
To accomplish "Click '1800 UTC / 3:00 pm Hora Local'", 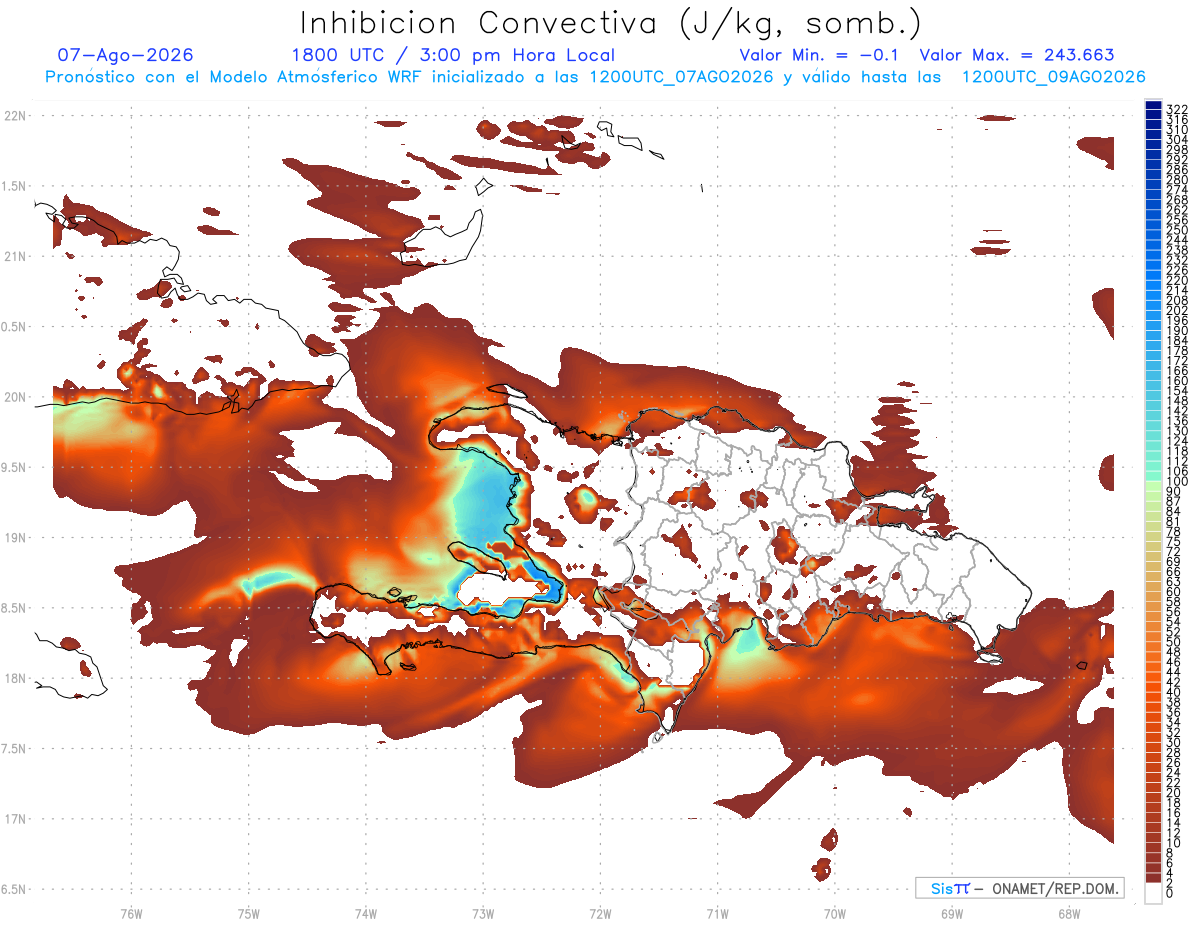I will click(453, 56).
